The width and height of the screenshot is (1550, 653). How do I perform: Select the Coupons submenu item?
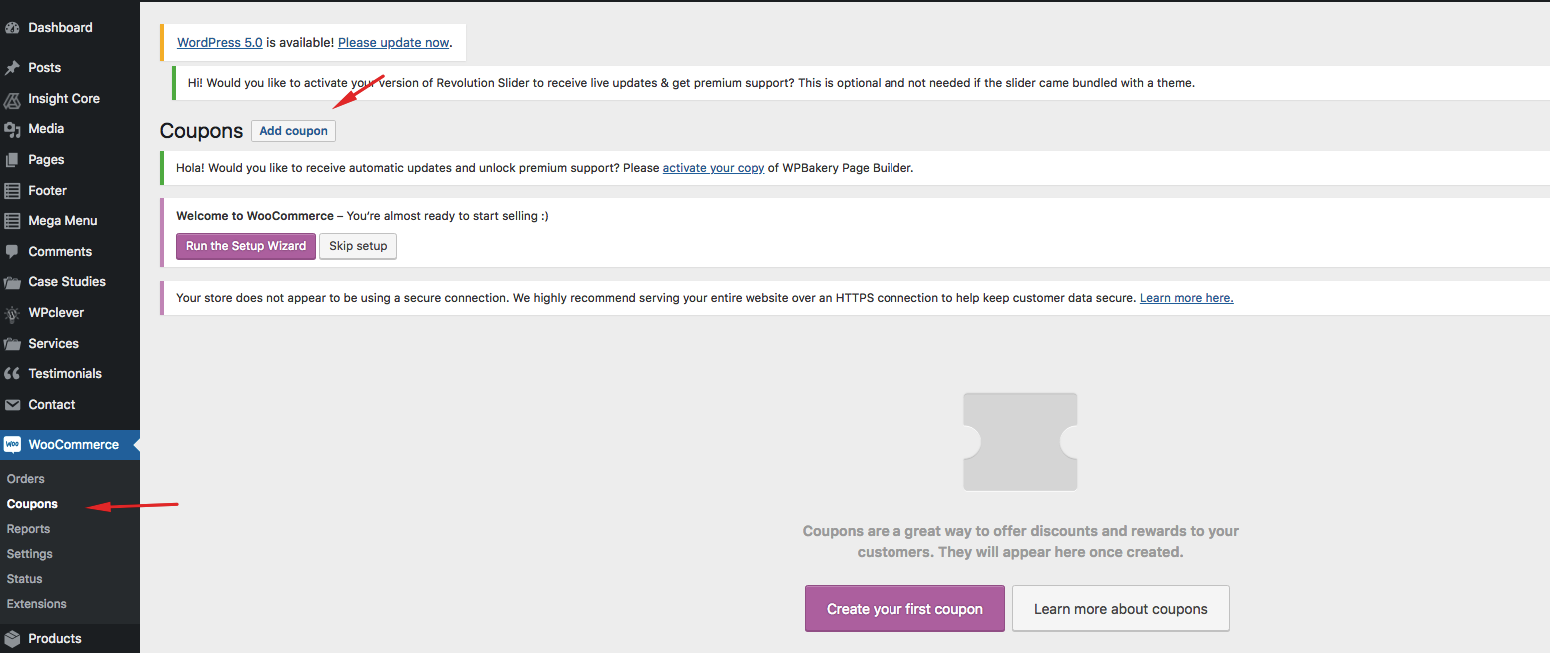pyautogui.click(x=32, y=504)
